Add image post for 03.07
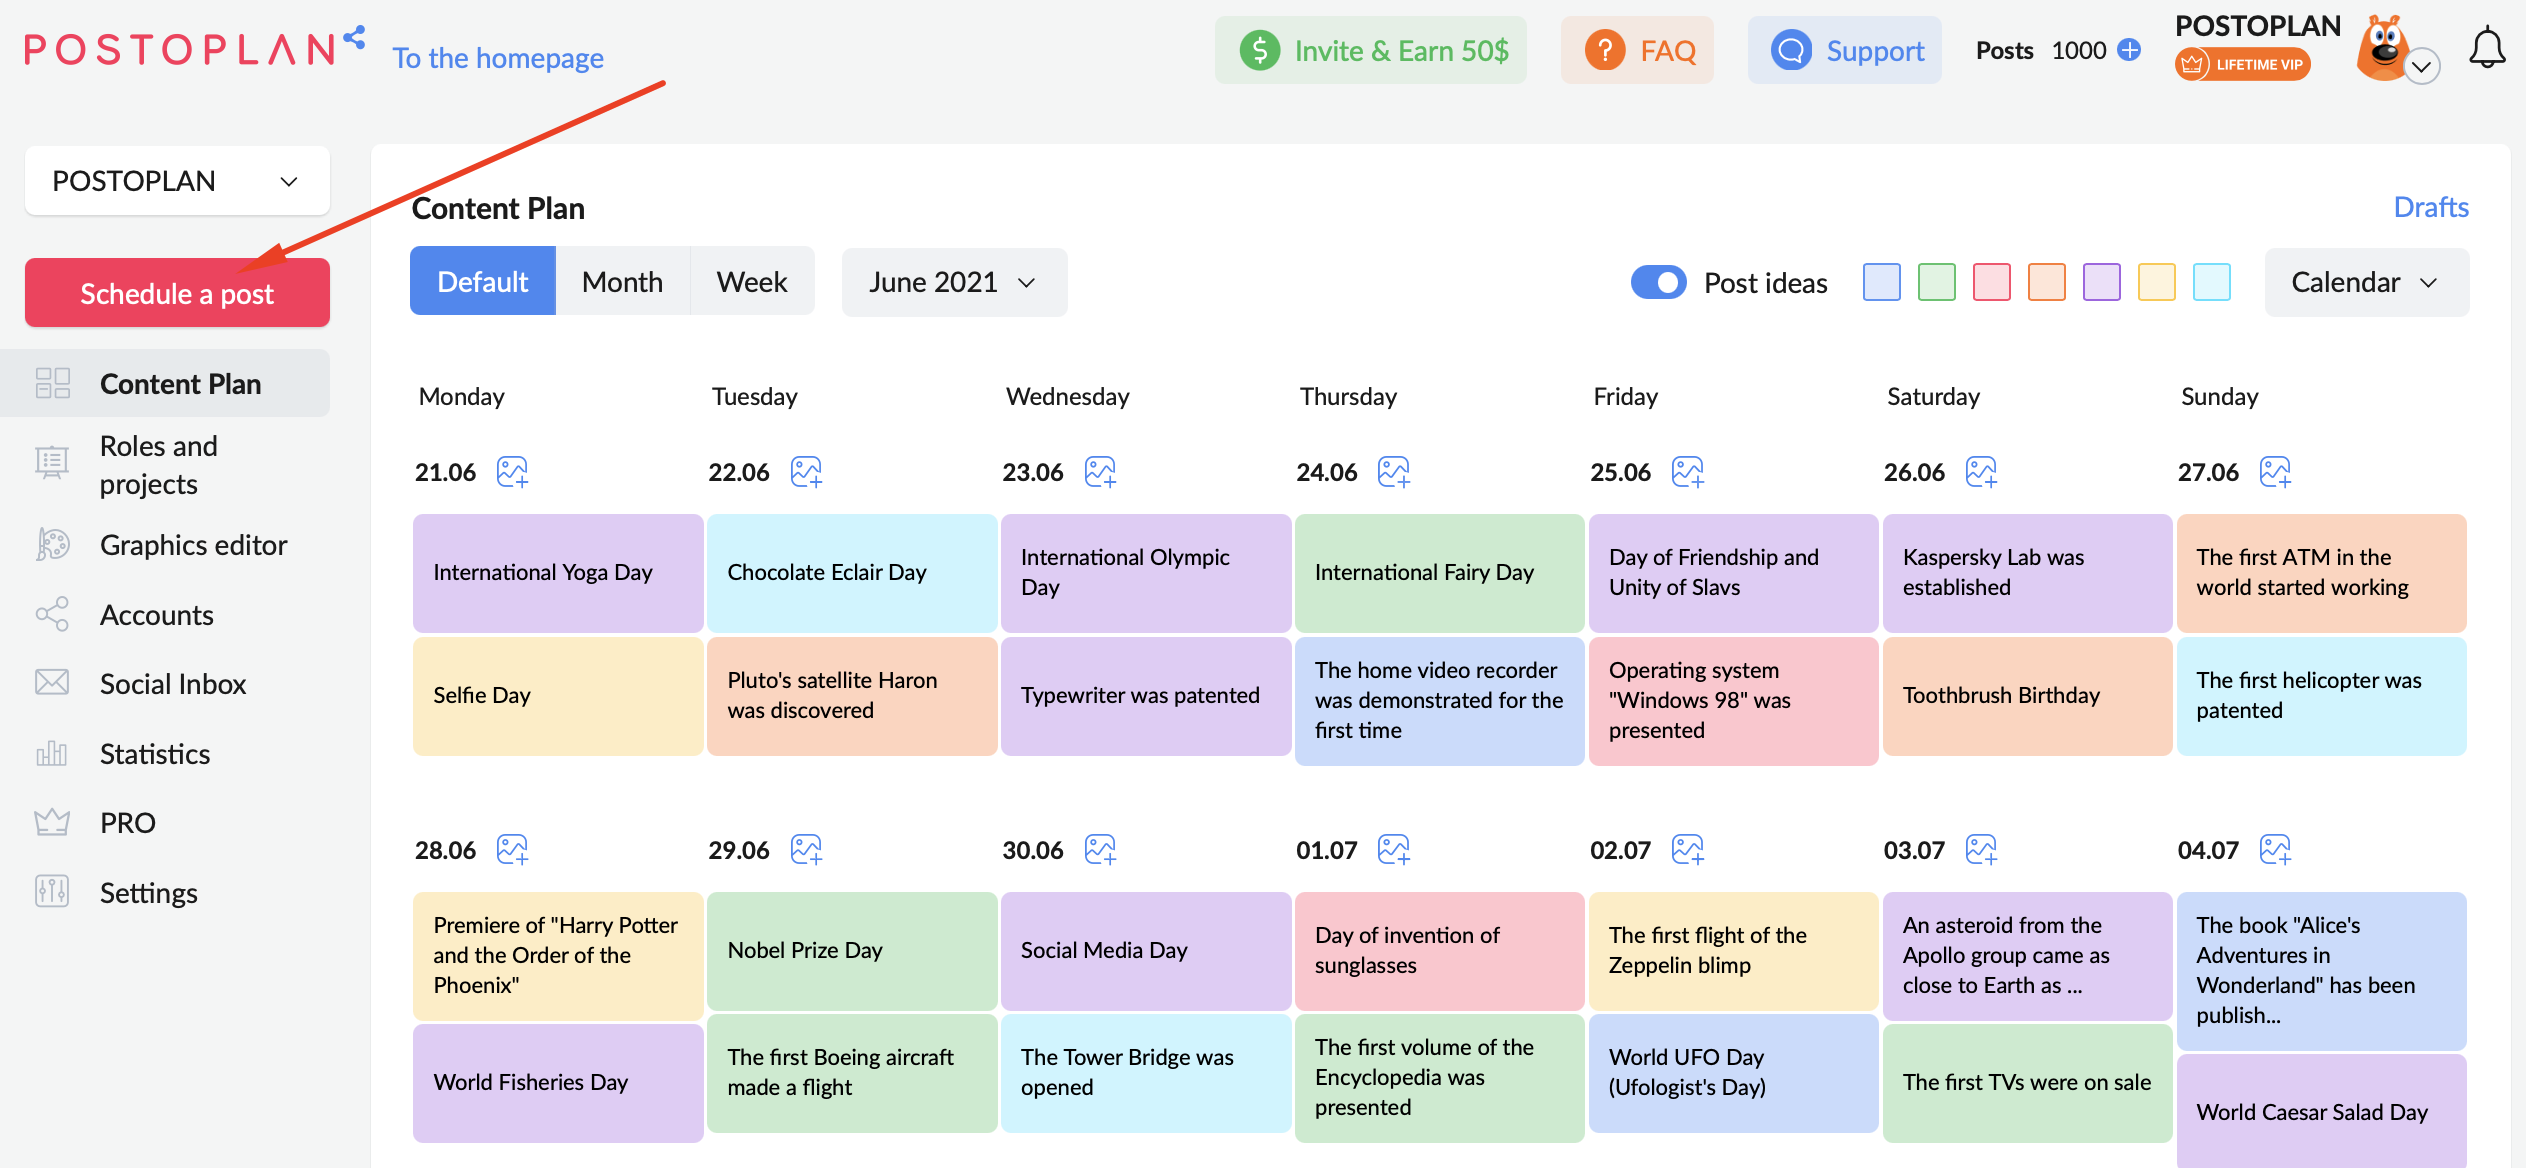Viewport: 2526px width, 1168px height. click(1981, 850)
